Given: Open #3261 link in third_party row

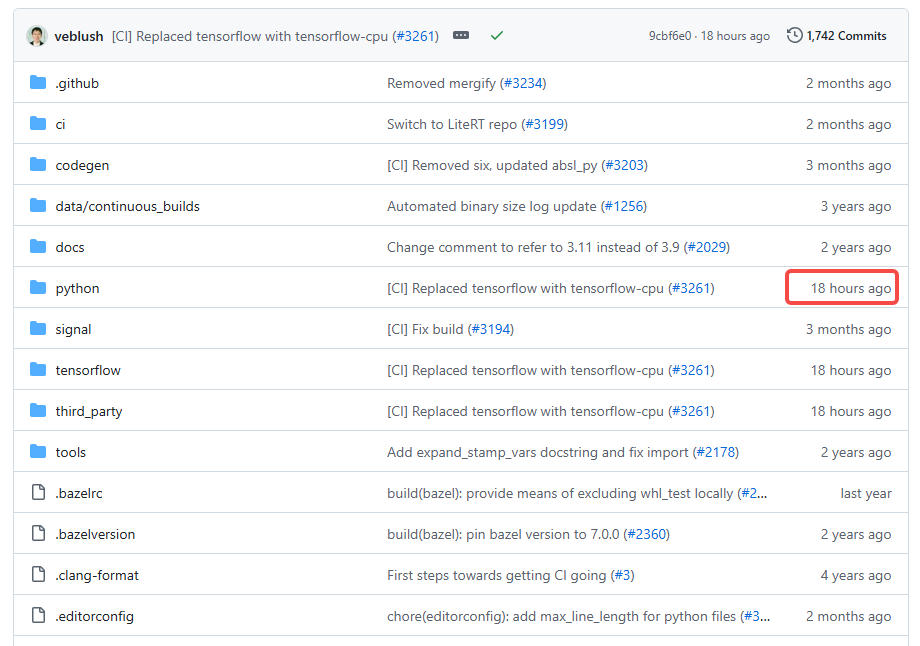Looking at the screenshot, I should [691, 412].
